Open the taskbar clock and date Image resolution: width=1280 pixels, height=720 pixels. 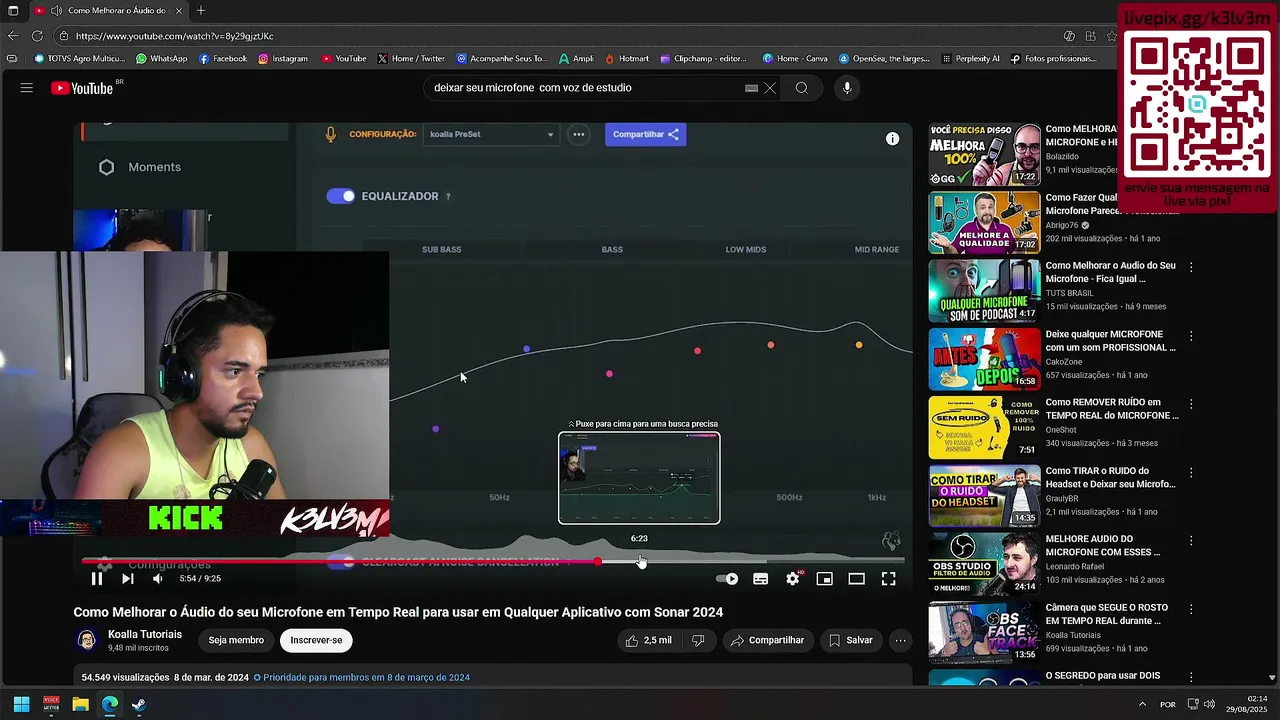pos(1246,704)
